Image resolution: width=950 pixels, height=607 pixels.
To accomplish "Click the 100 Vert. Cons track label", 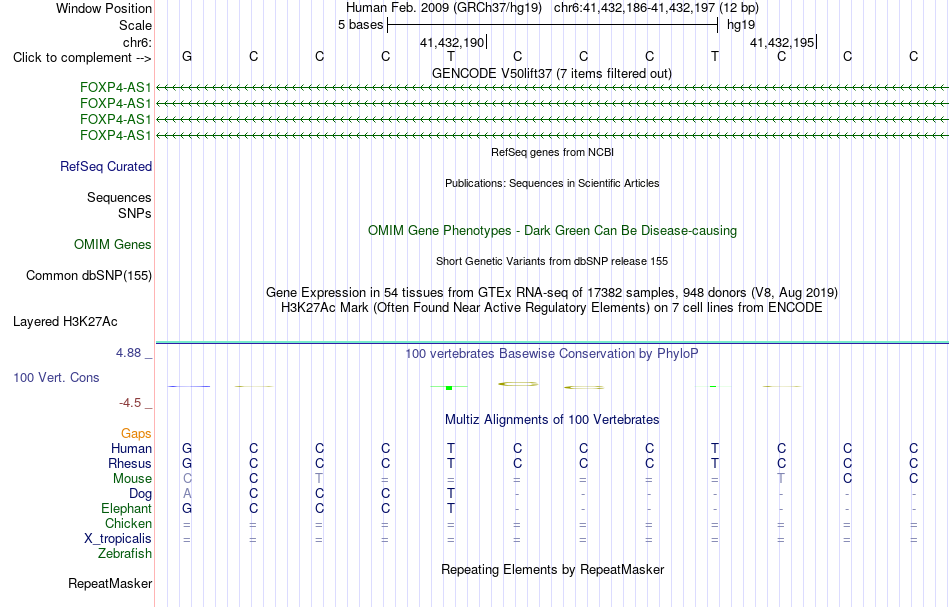I will coord(56,377).
